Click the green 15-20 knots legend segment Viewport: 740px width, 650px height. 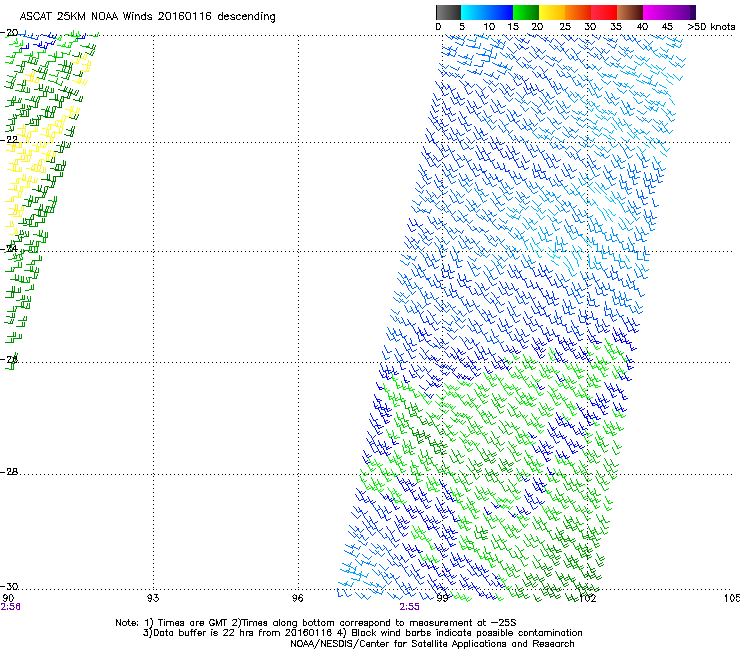tap(526, 12)
